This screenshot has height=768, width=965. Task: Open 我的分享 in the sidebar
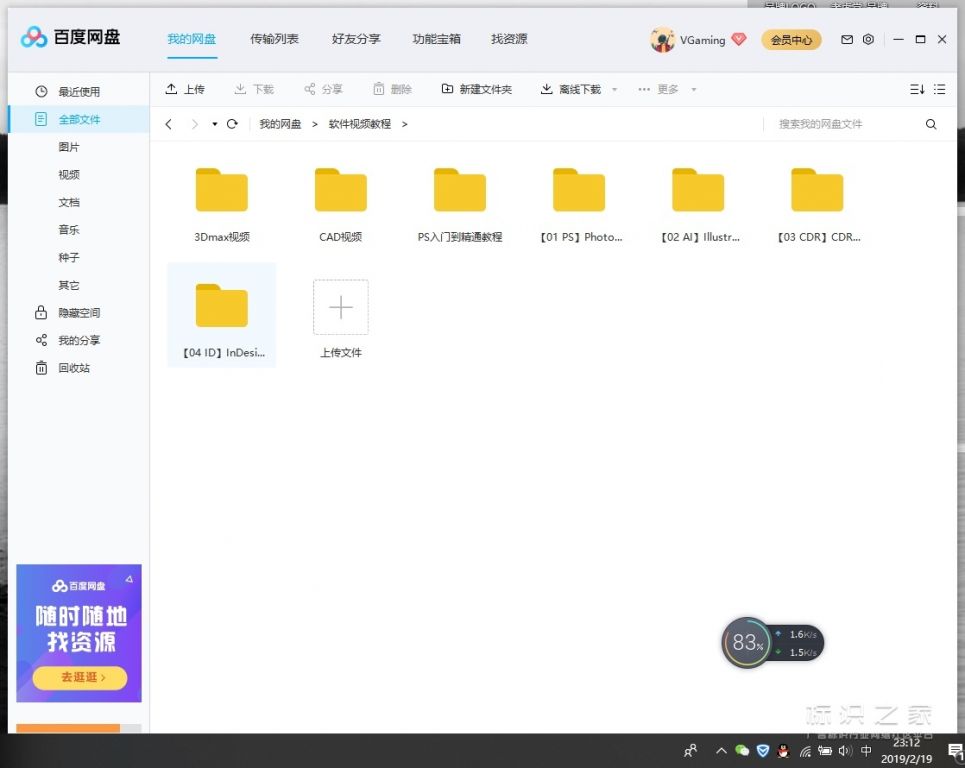(x=79, y=340)
